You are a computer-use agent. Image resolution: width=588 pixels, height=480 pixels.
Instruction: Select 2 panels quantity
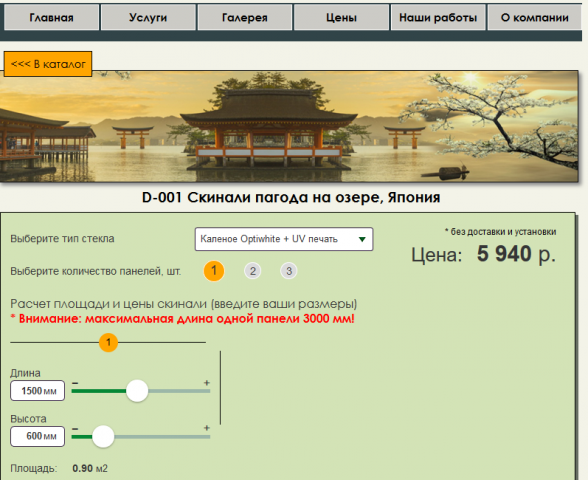point(253,271)
